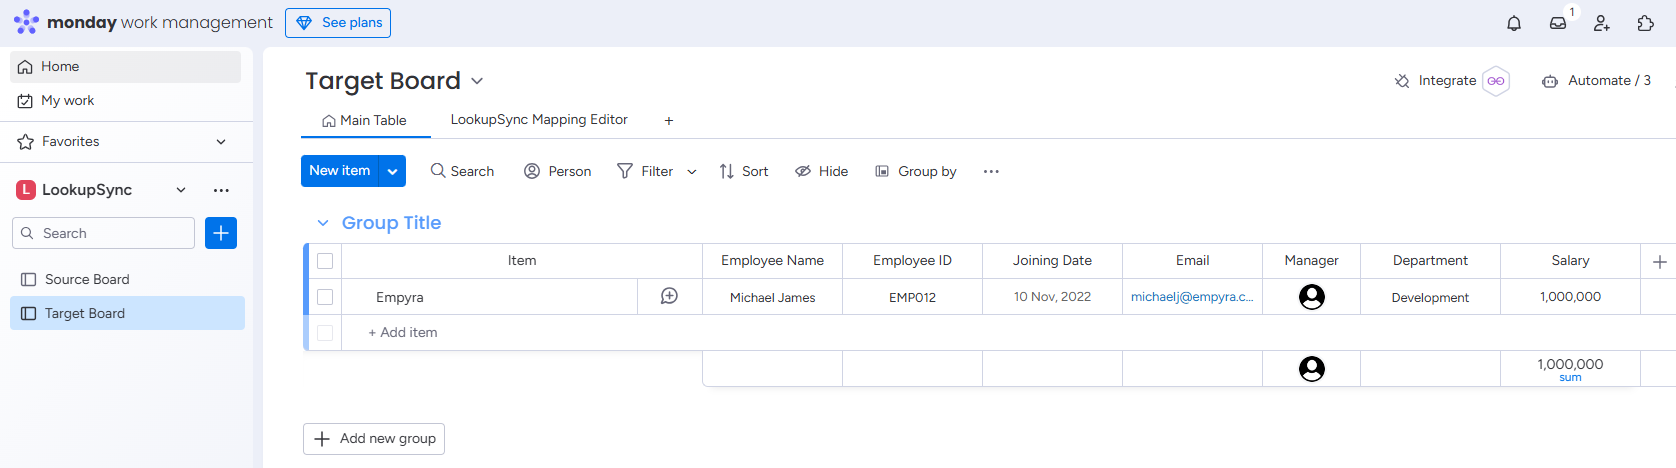Screen dimensions: 1676x468
Task: Click the EMP012 cell
Action: coord(913,297)
